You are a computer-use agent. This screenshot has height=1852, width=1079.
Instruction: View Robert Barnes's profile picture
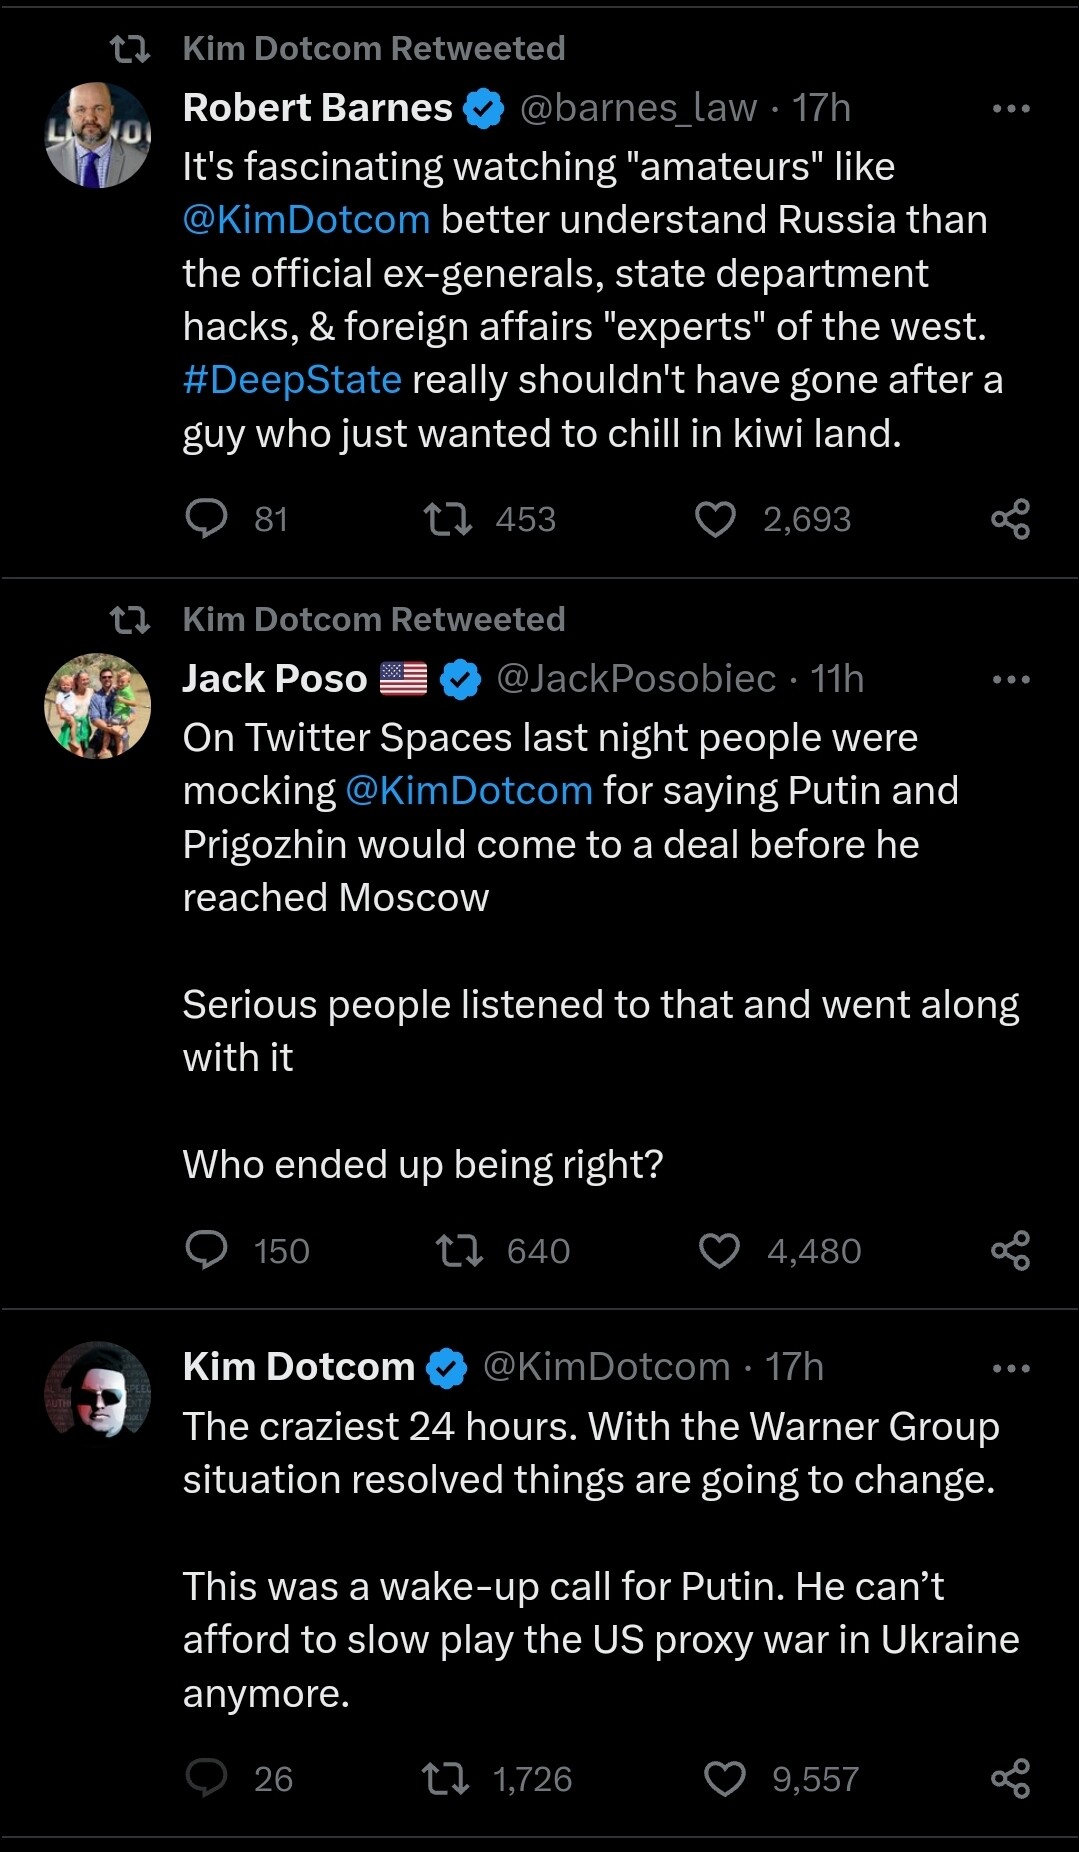tap(98, 135)
